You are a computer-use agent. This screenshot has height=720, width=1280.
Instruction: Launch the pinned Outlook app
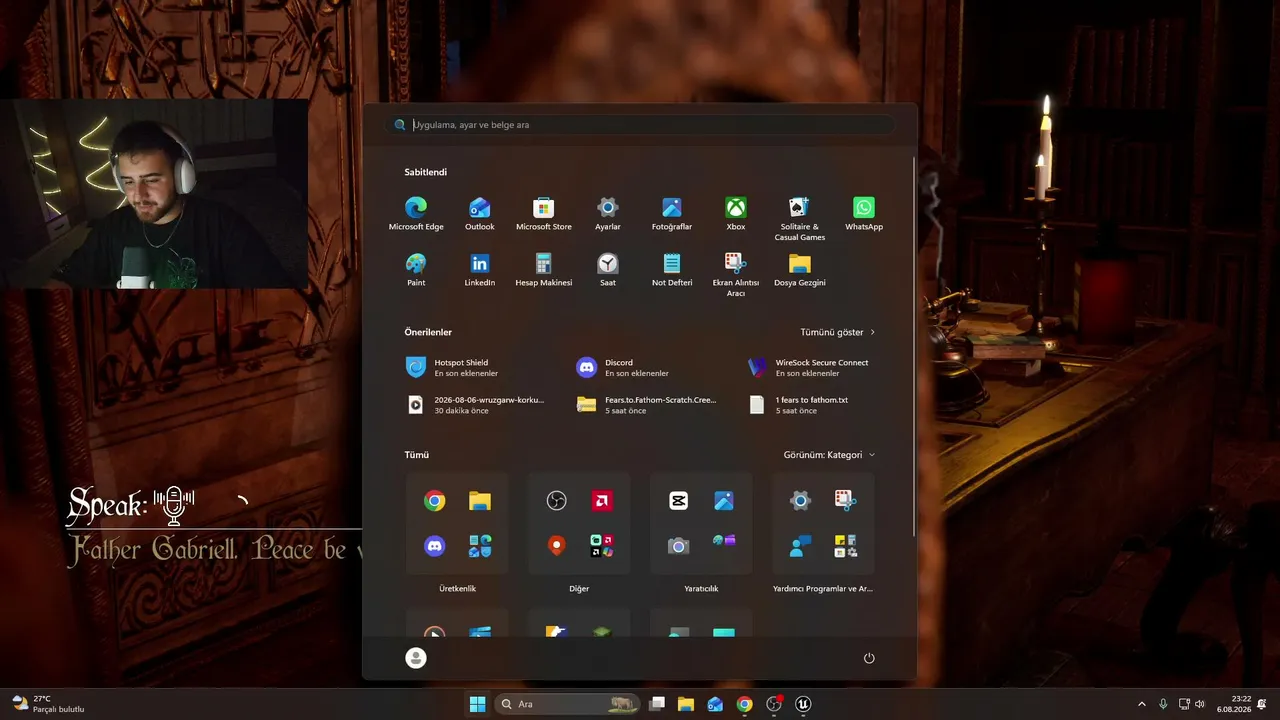pyautogui.click(x=480, y=214)
